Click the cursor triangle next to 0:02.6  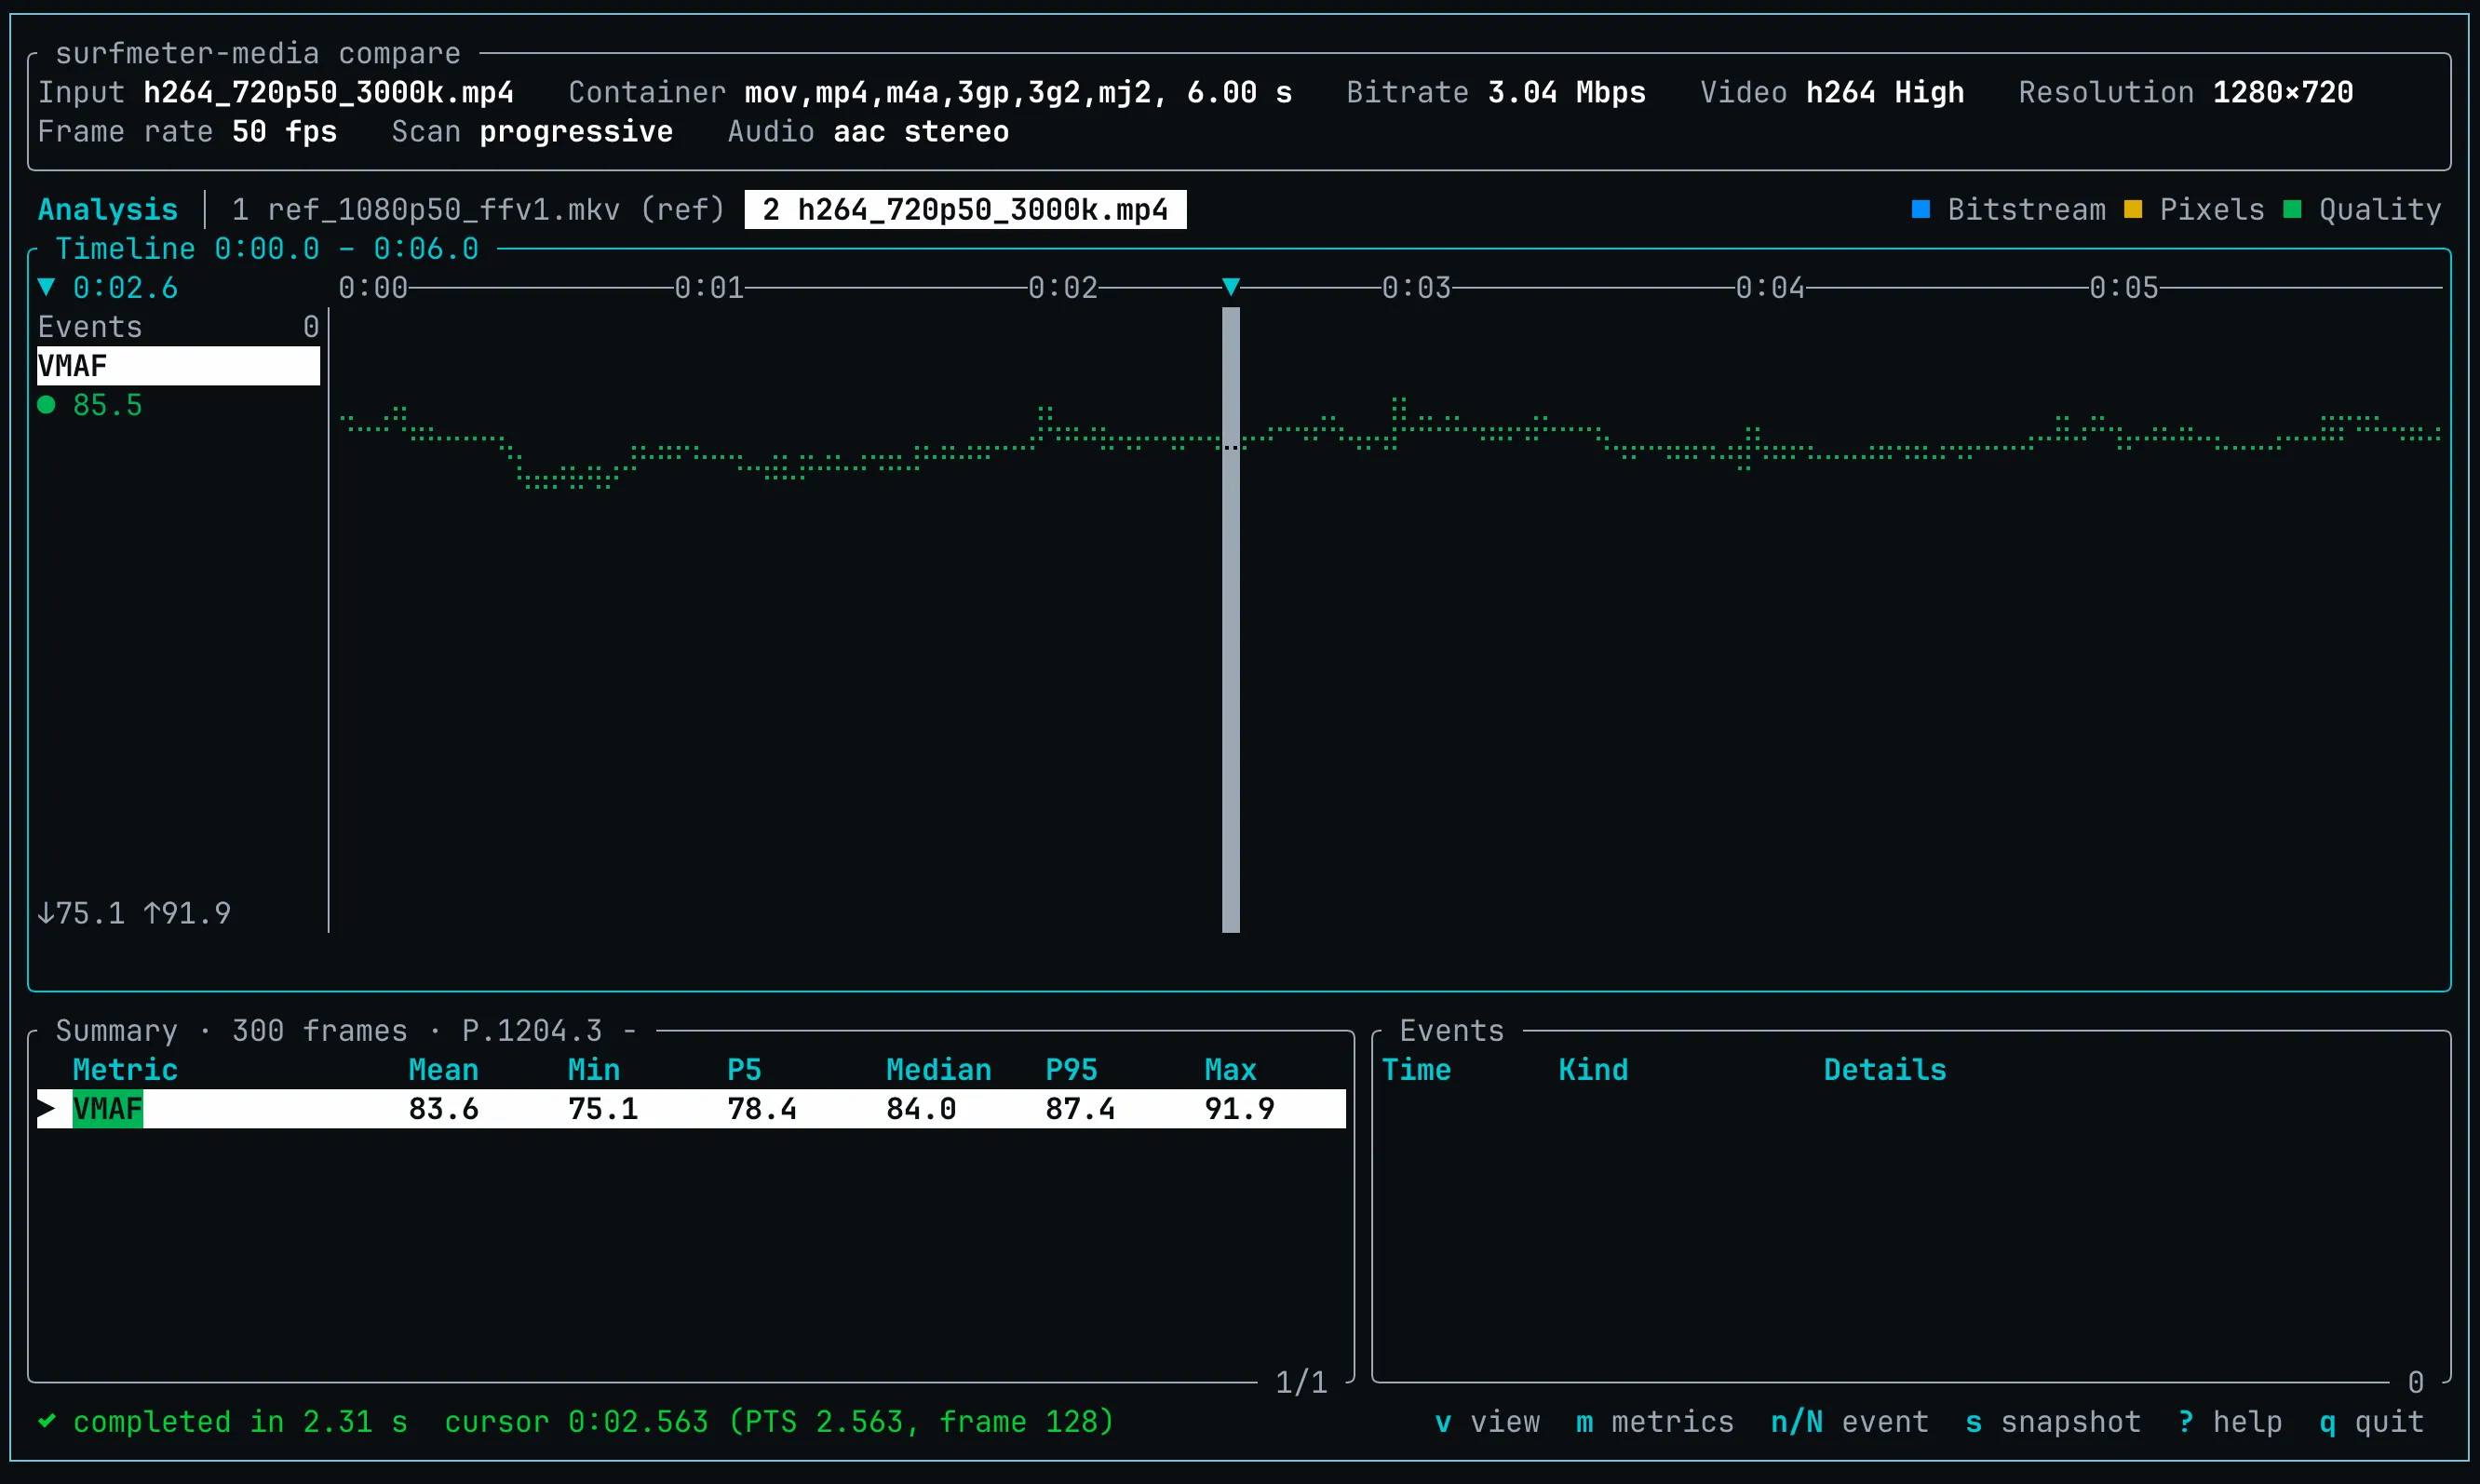[46, 287]
